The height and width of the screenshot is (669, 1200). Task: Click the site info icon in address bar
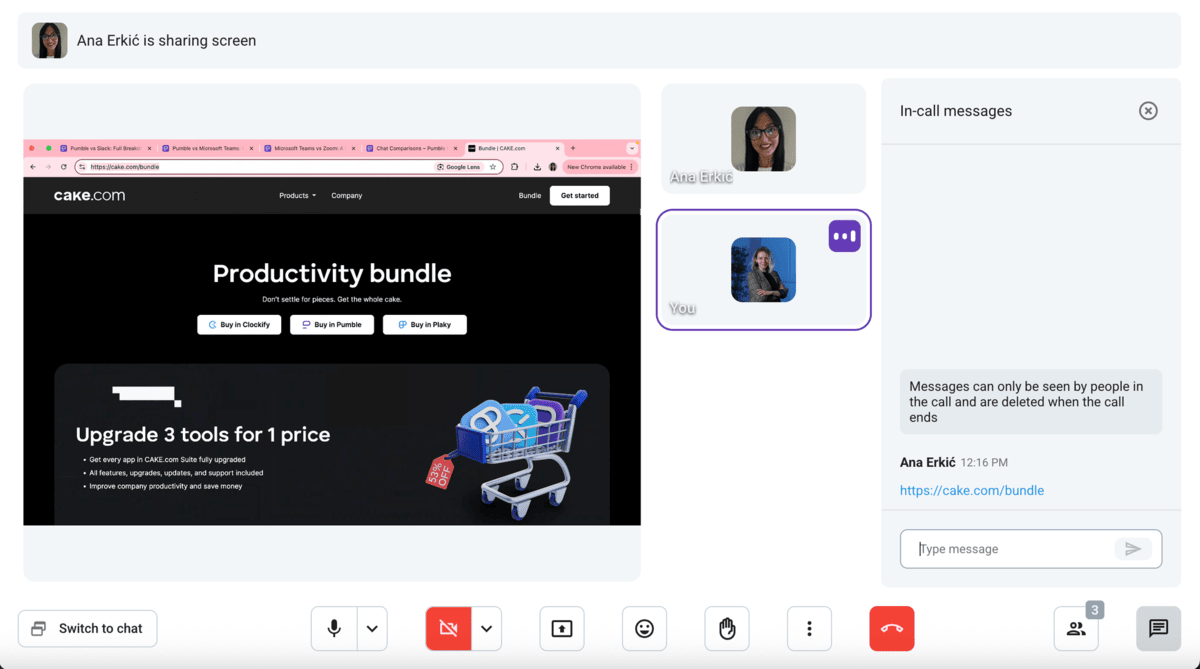coord(82,167)
